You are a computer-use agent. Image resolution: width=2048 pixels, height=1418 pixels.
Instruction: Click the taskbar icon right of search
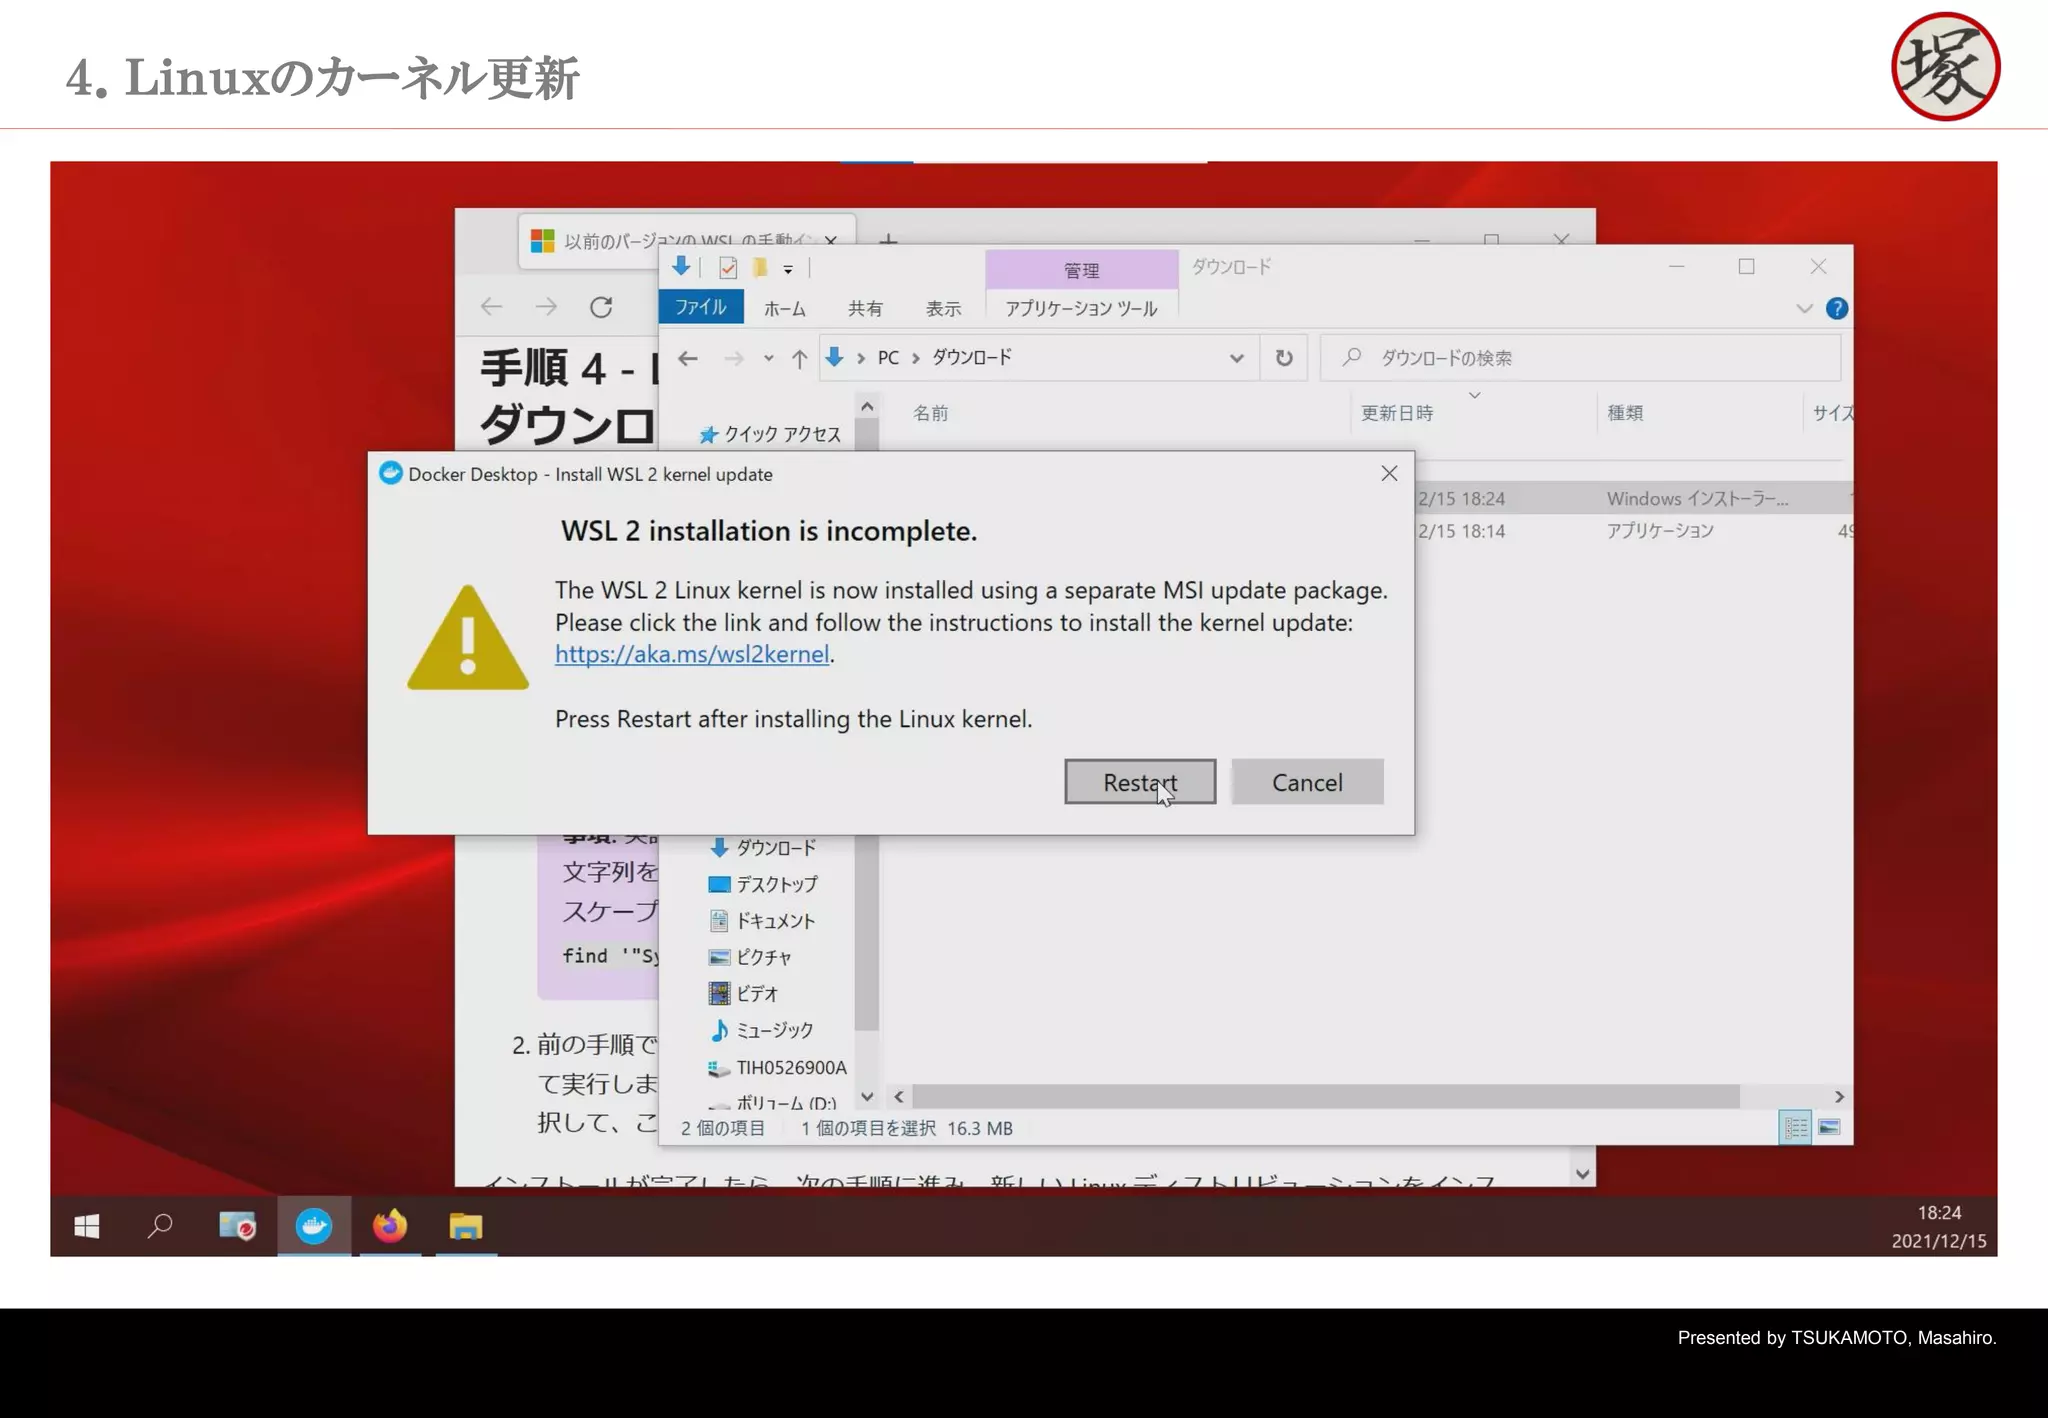click(x=237, y=1226)
